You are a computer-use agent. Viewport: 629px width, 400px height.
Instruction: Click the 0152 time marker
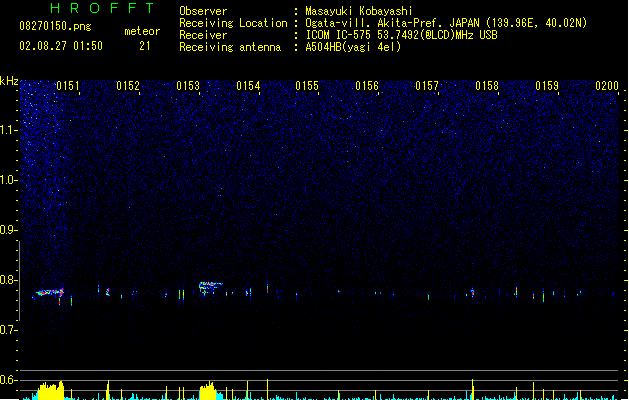128,86
